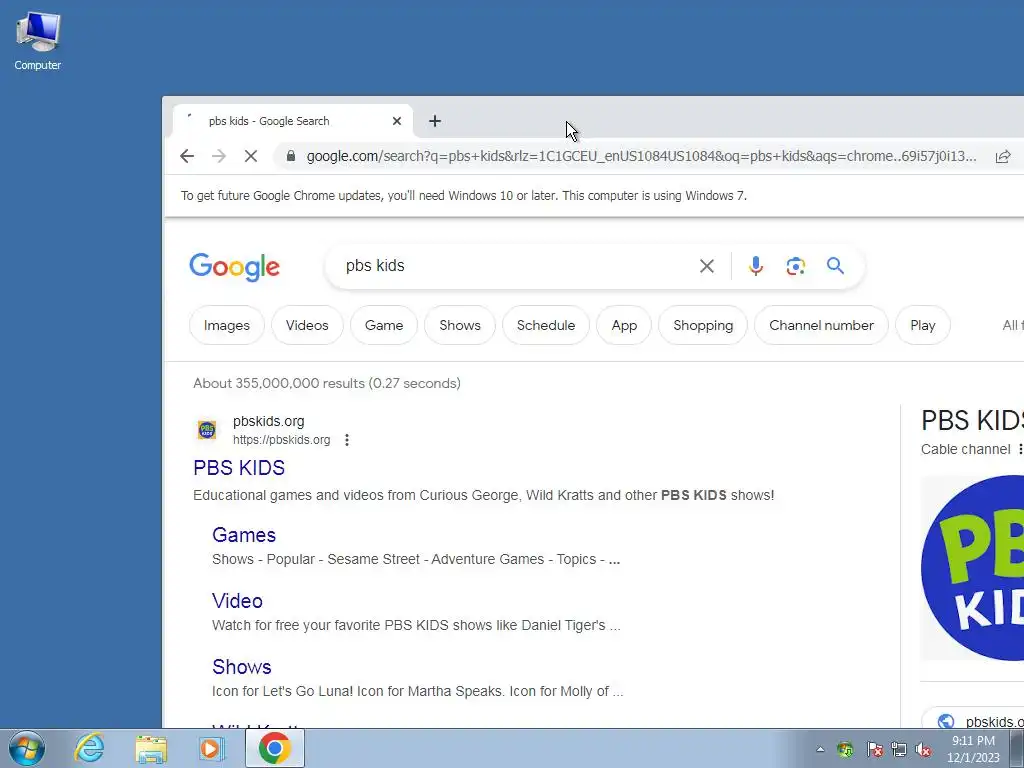Click the Windows 10 update notice text
This screenshot has width=1024, height=768.
(464, 195)
